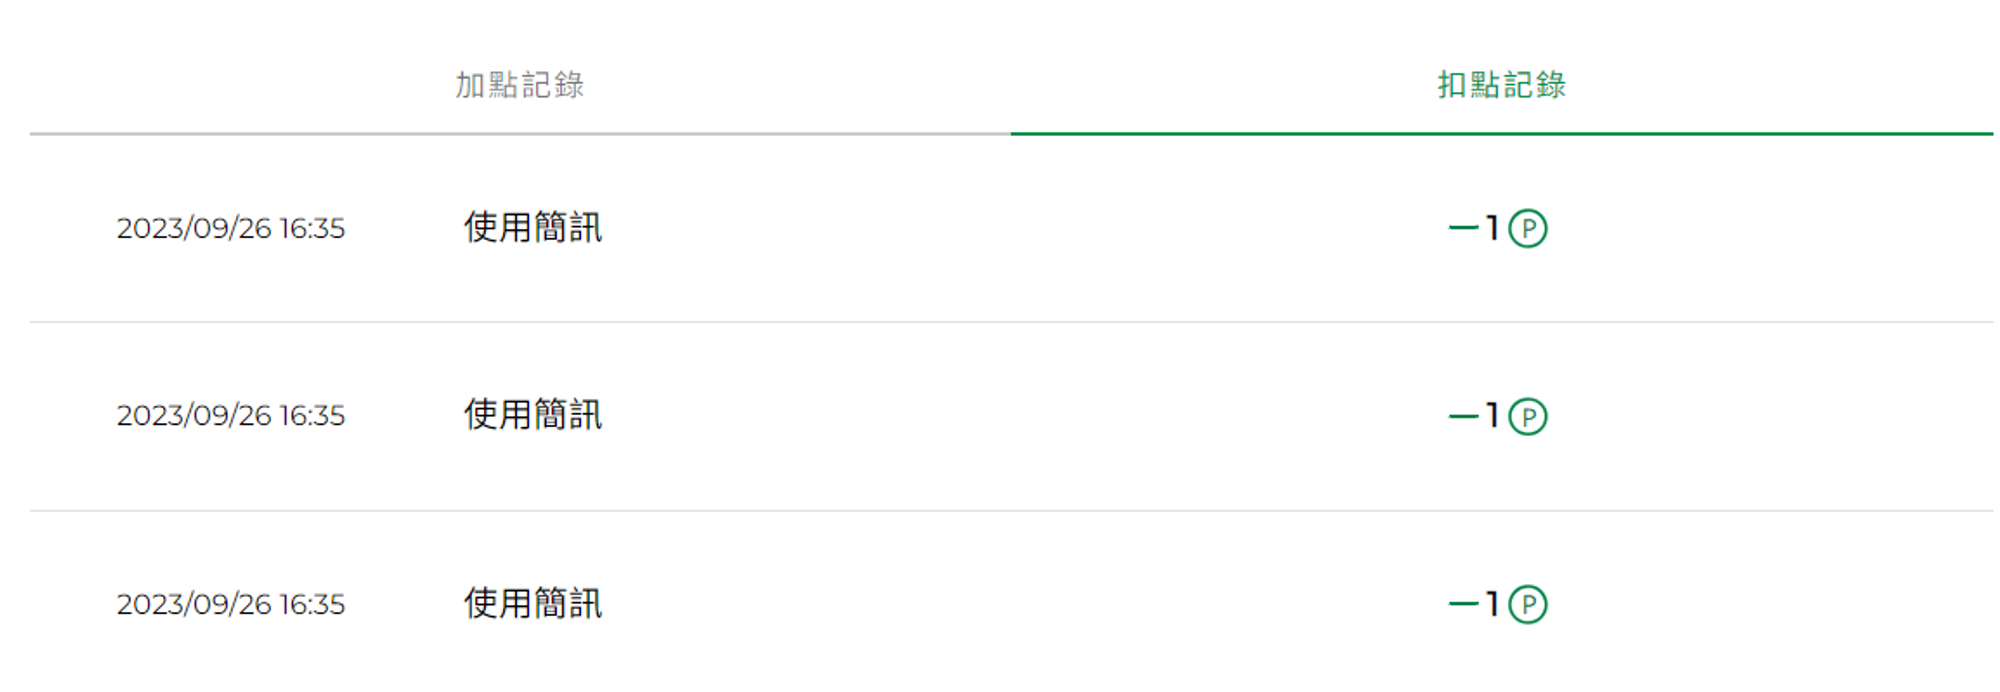Click the gray underline below 加點記錄

coord(520,133)
